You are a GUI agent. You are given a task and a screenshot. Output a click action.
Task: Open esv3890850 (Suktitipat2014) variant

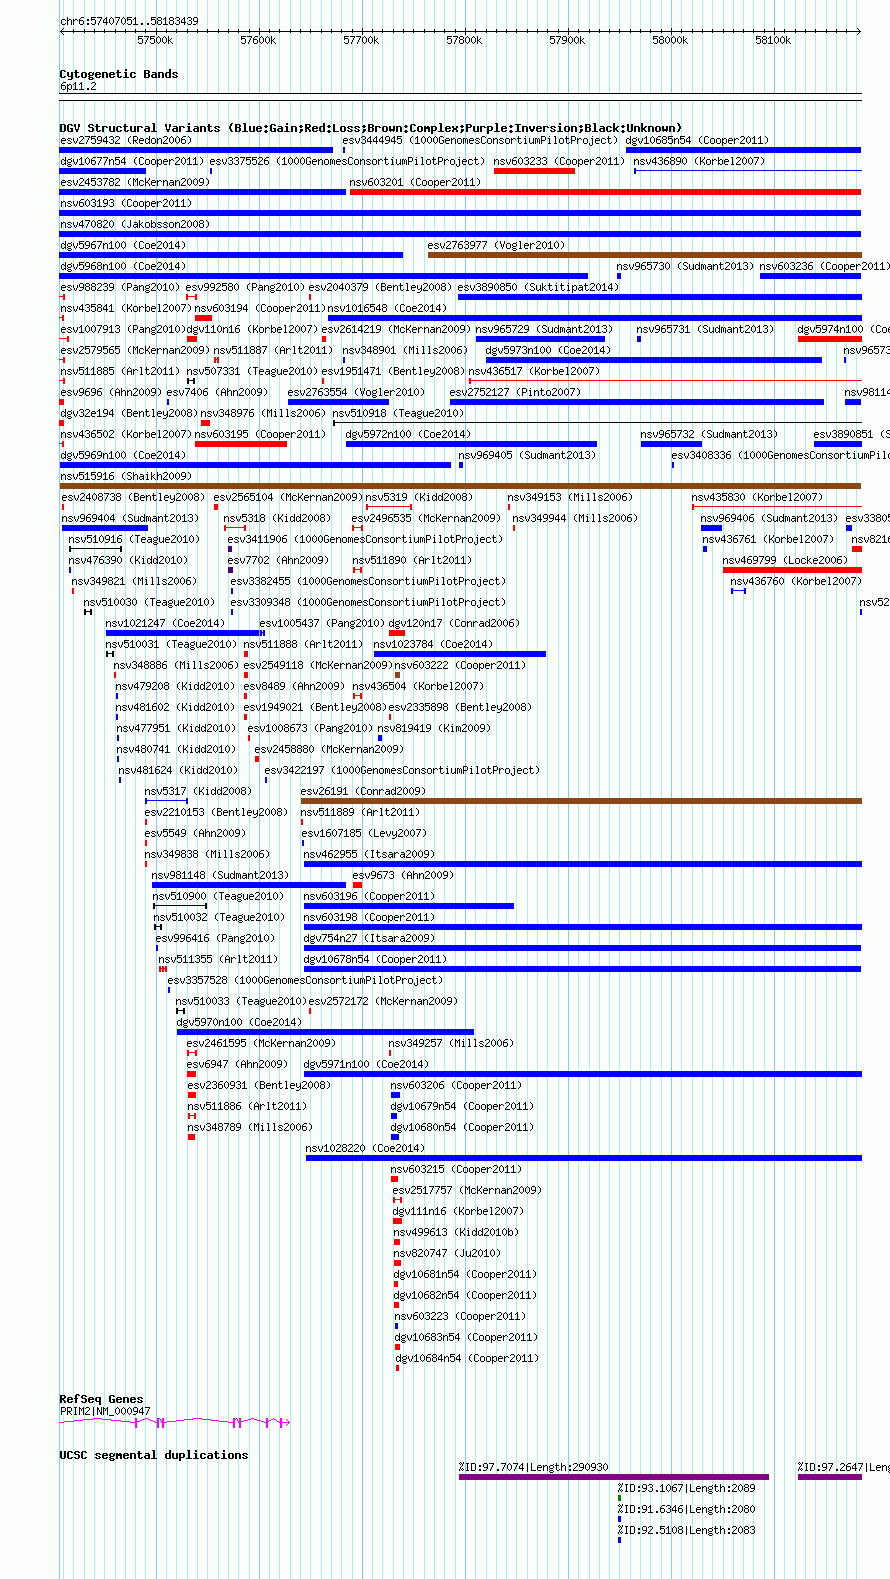pyautogui.click(x=539, y=287)
